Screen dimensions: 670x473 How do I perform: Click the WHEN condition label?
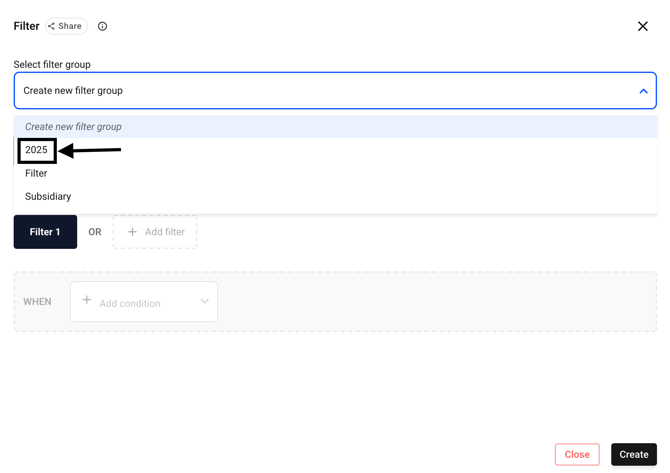(x=38, y=302)
